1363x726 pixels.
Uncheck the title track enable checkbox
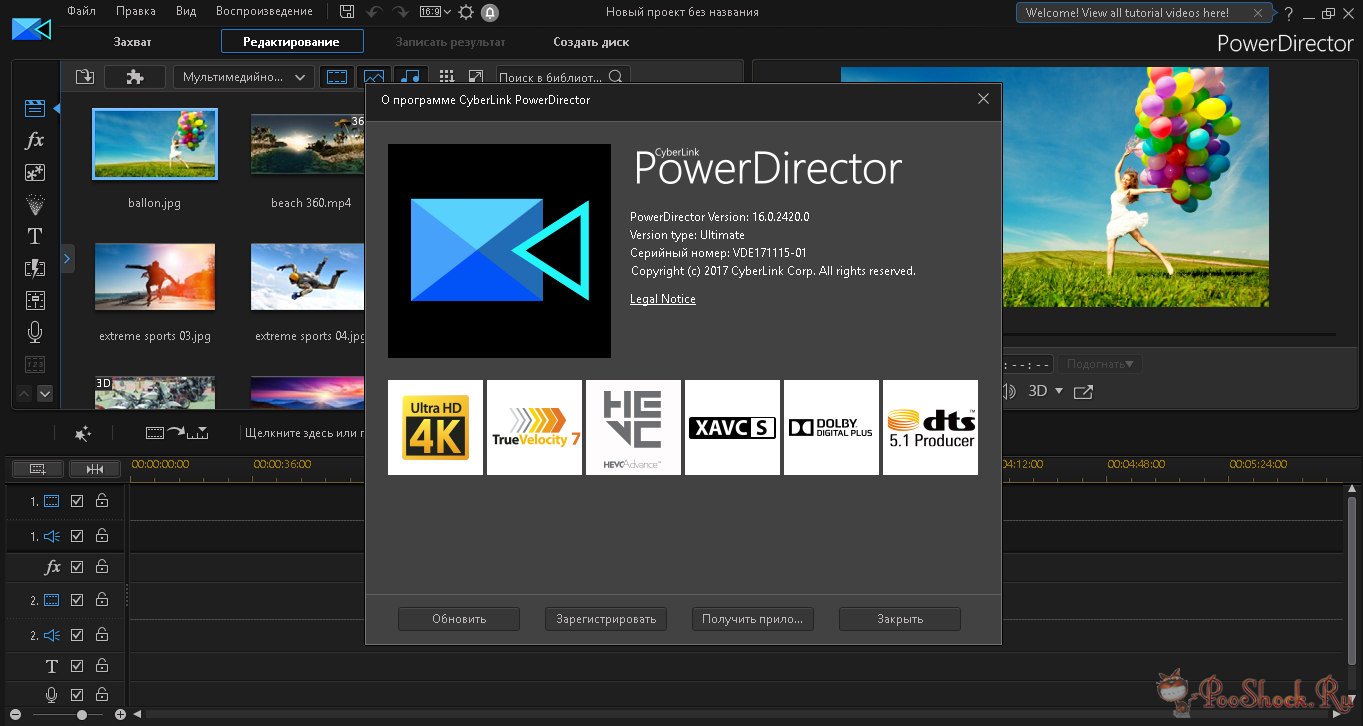77,666
